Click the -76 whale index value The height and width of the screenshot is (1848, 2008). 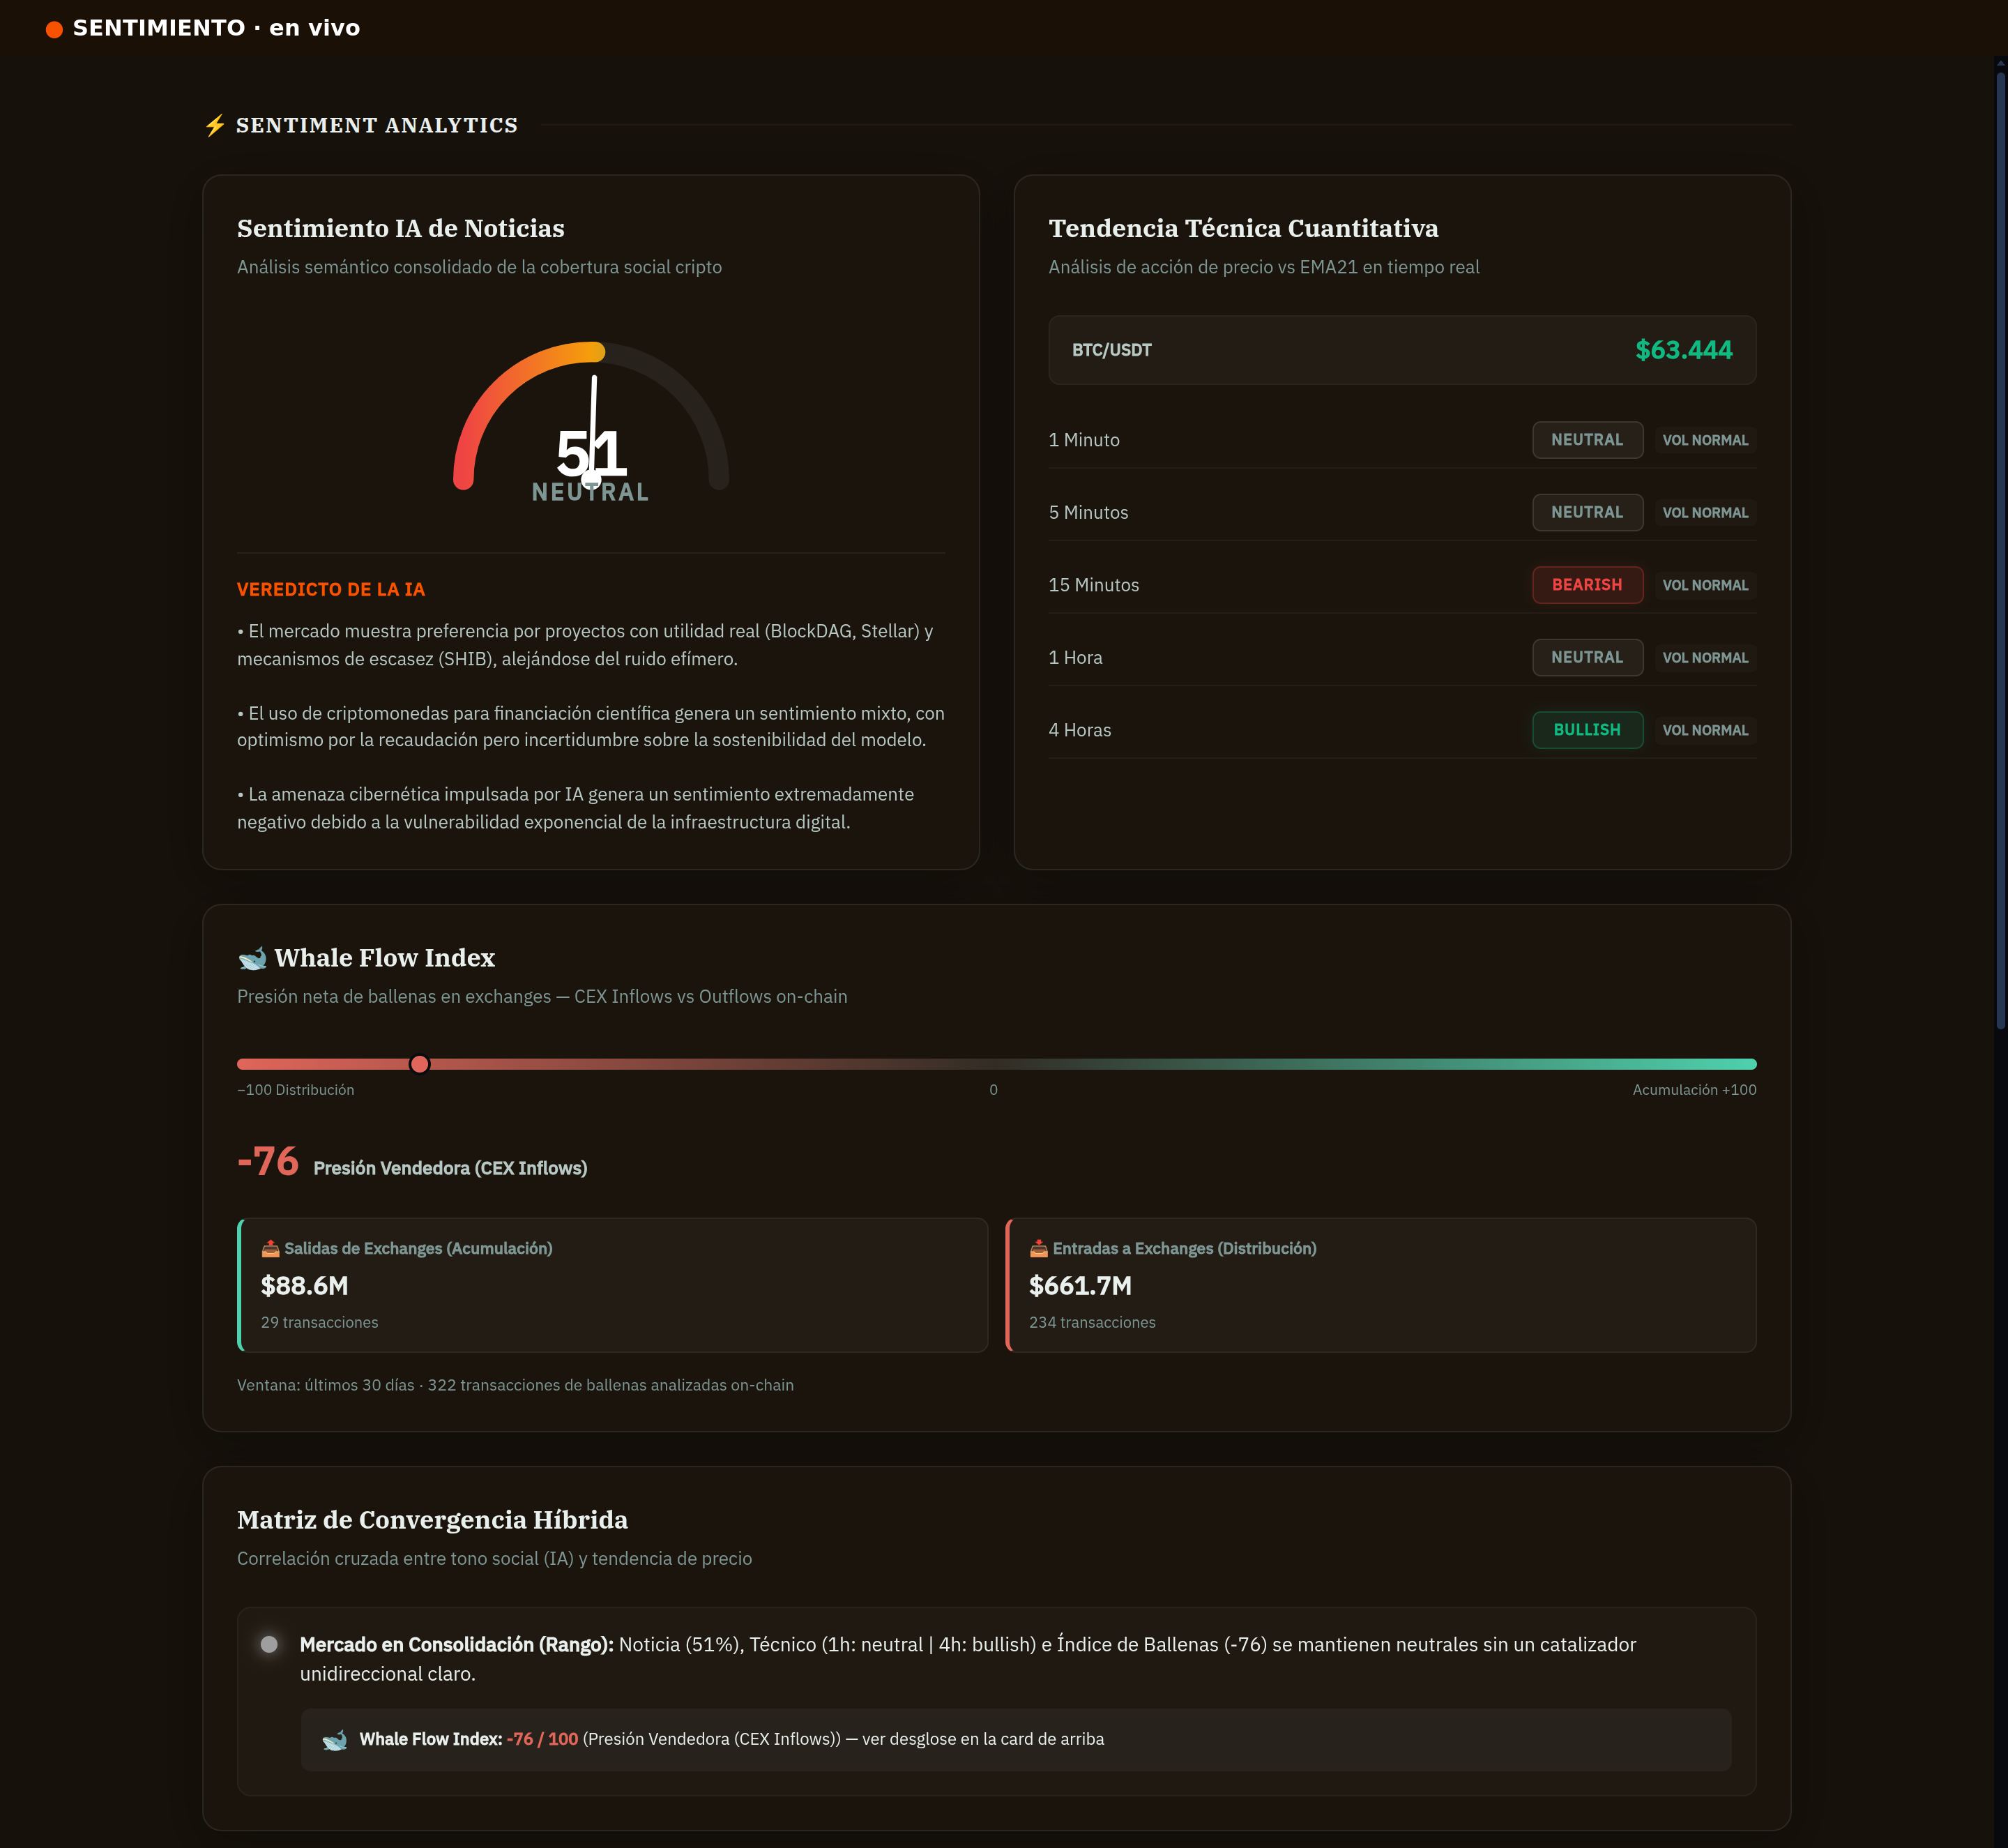pyautogui.click(x=268, y=1162)
